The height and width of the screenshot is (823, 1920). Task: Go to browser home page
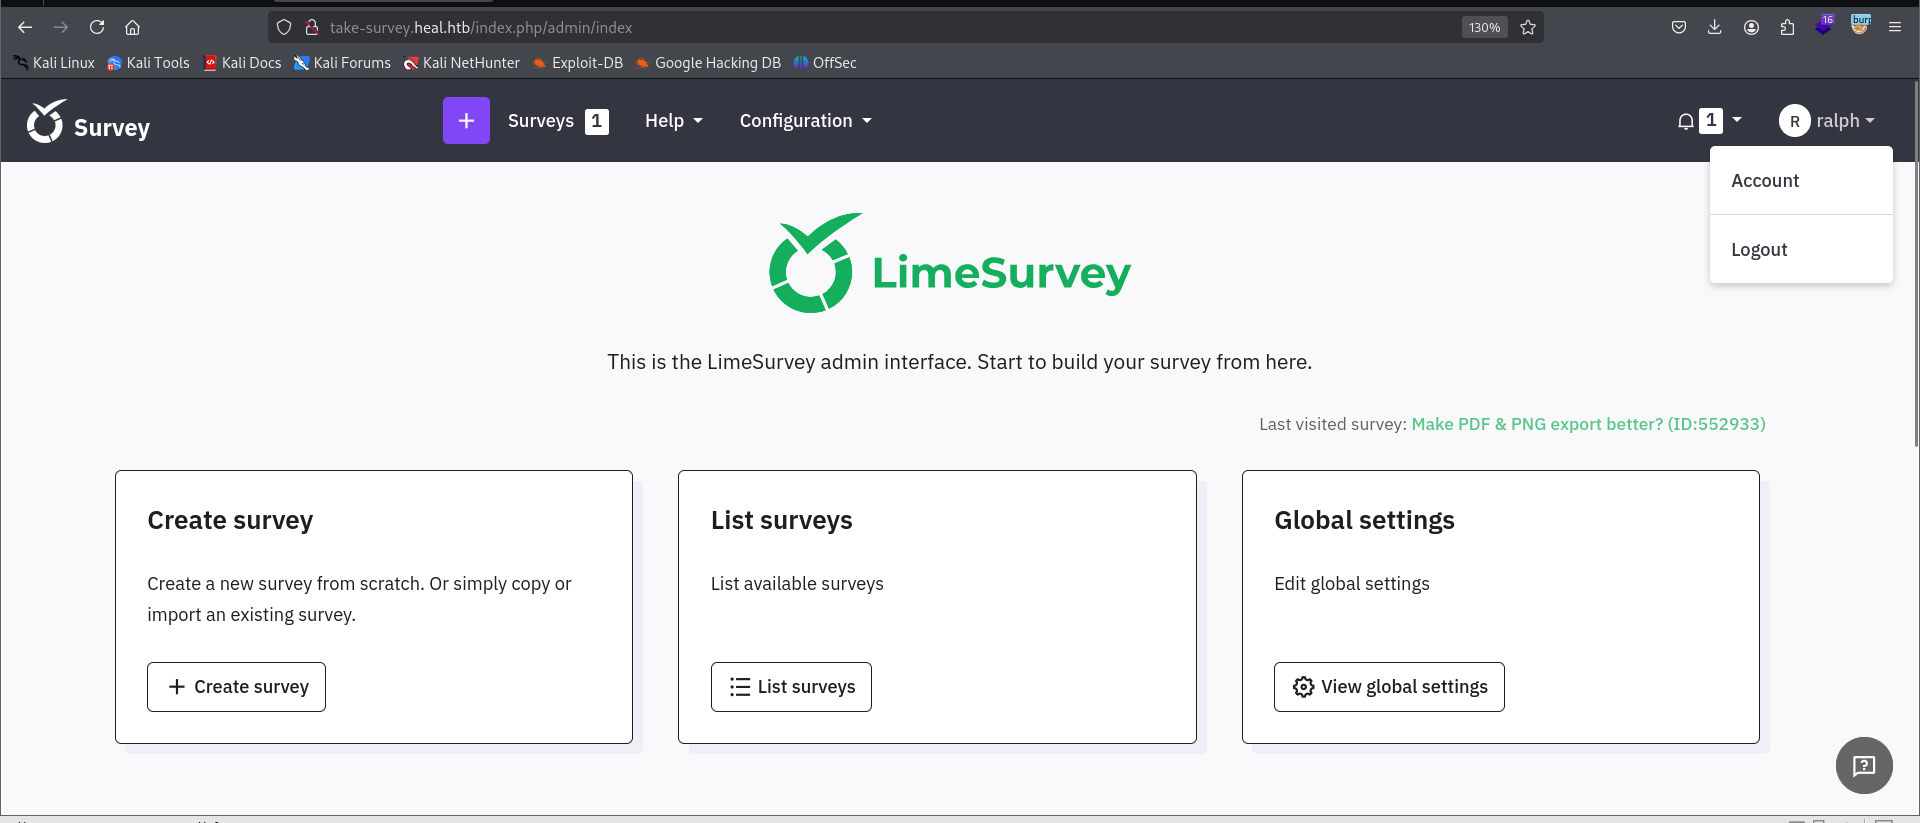(132, 27)
